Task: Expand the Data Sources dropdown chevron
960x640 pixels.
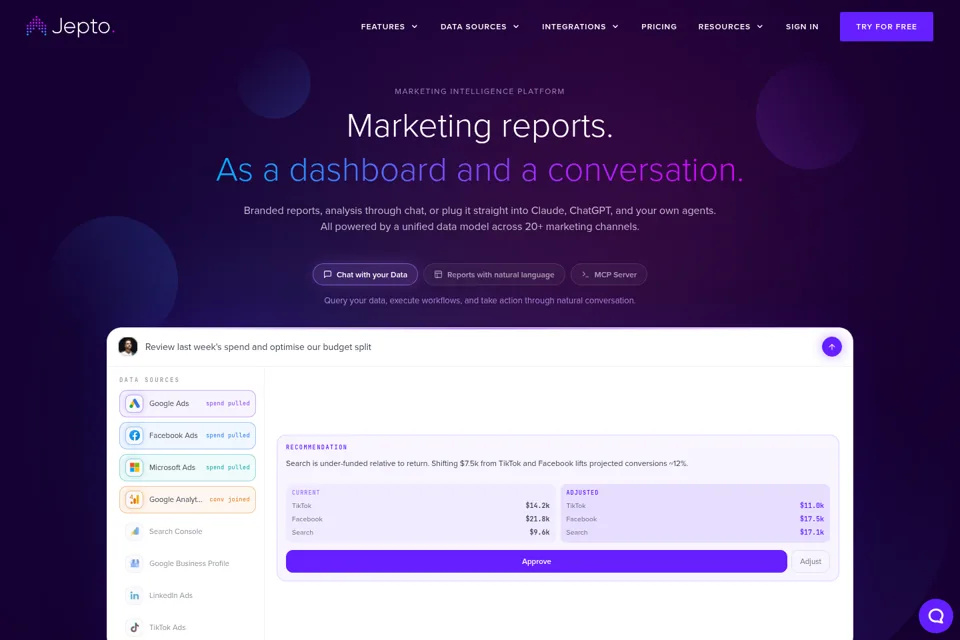Action: pyautogui.click(x=516, y=27)
